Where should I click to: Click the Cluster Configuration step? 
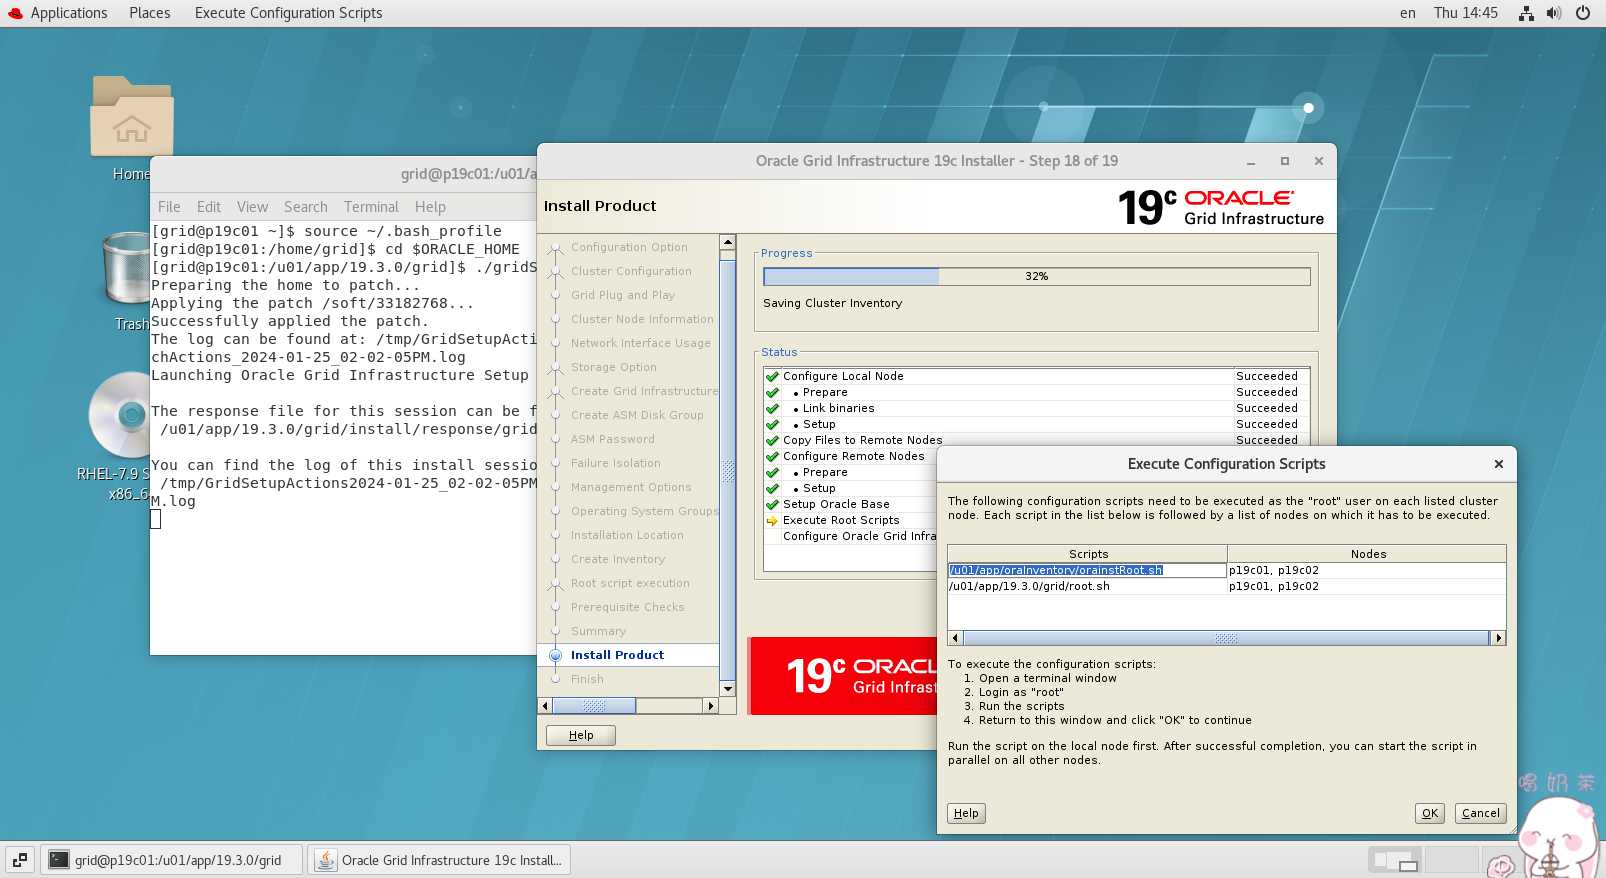point(631,271)
